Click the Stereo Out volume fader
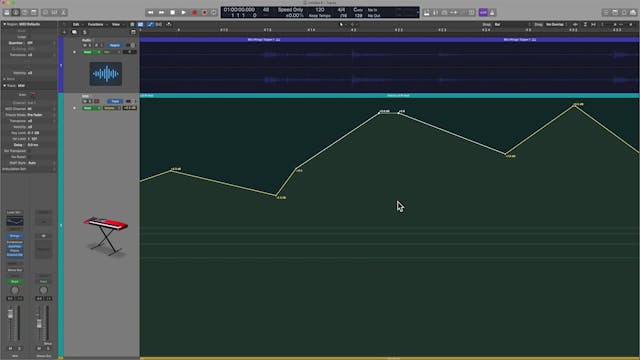This screenshot has width=640, height=360. click(x=39, y=324)
